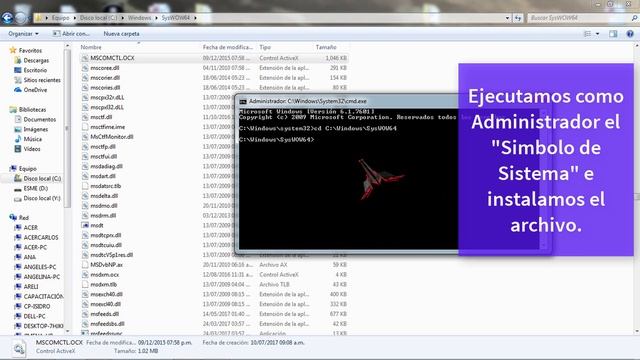Select the MSDvbNP.ax file icon
This screenshot has width=640, height=360.
point(85,264)
